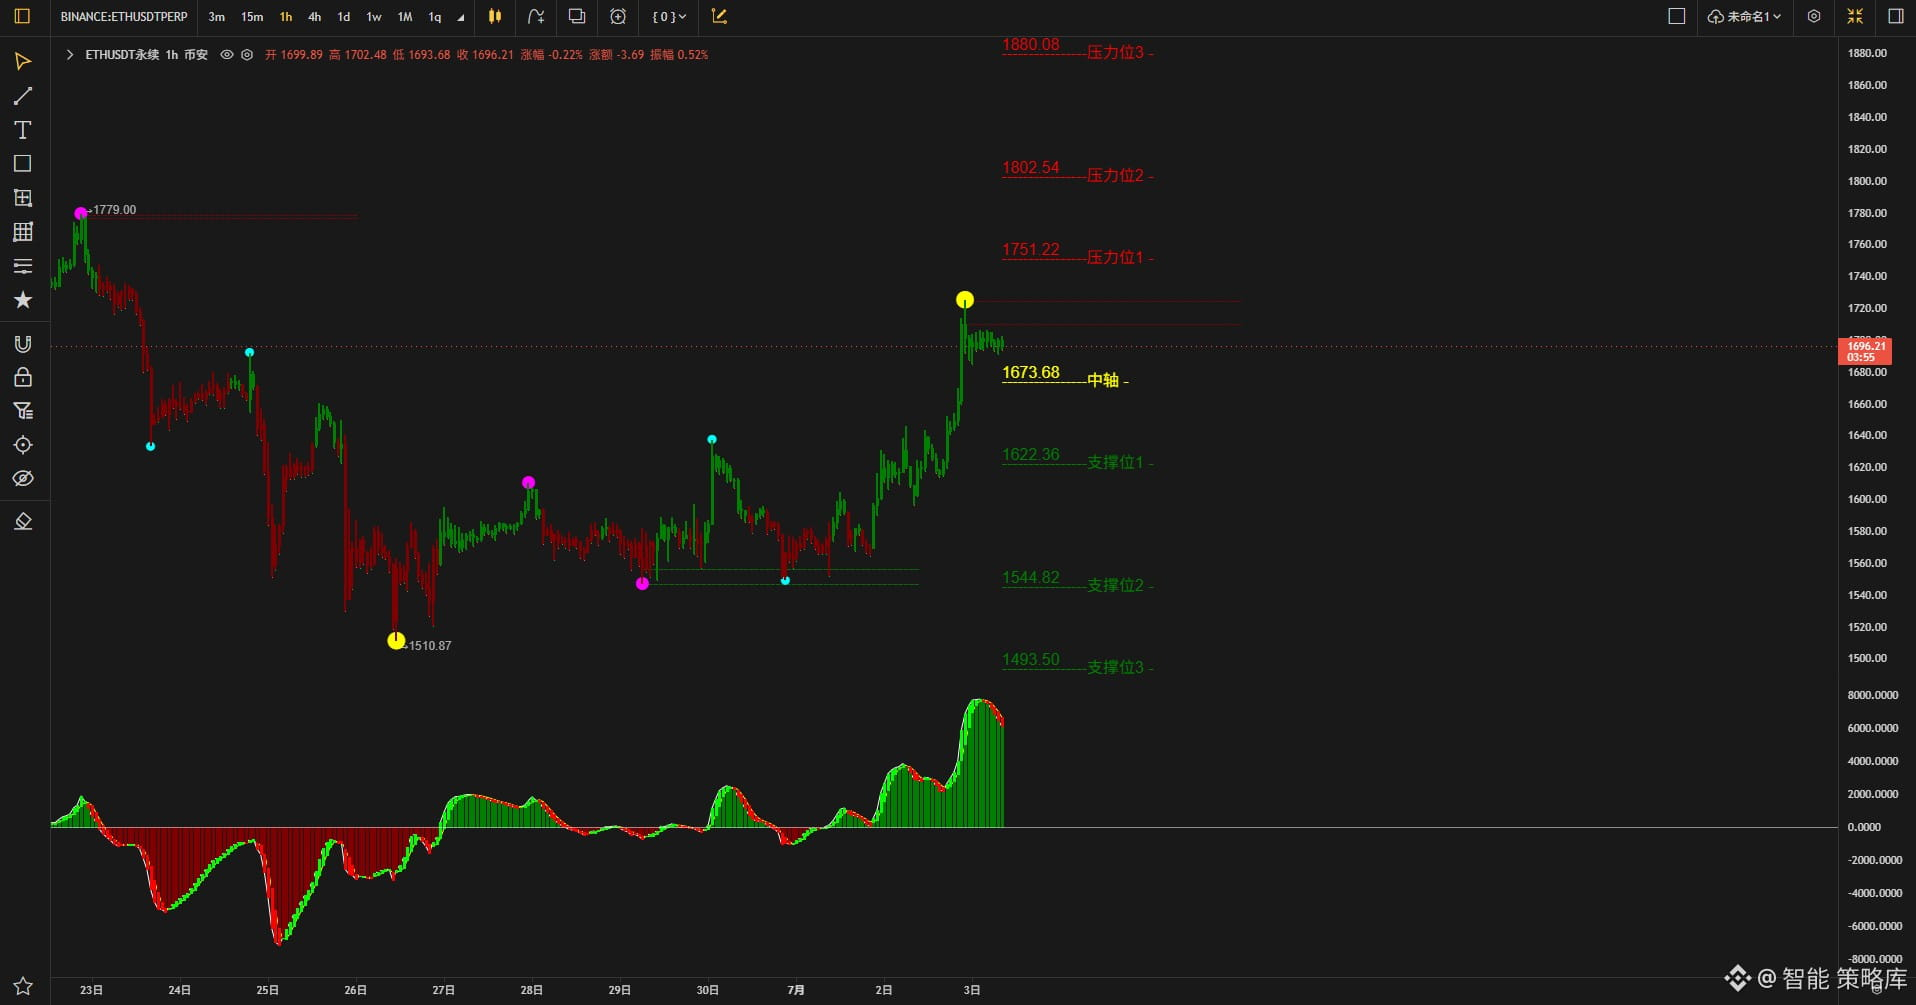Open the indicators function icon
This screenshot has height=1005, width=1916.
536,16
